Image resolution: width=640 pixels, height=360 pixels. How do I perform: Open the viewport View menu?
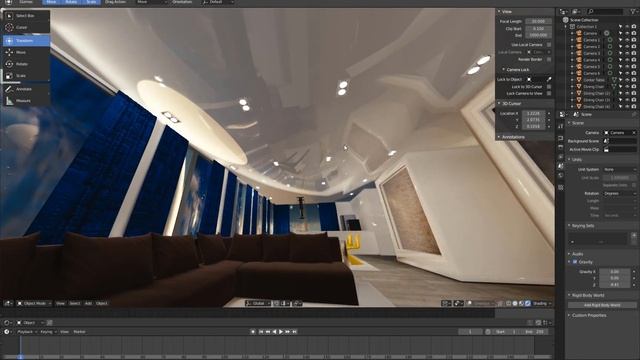click(x=60, y=303)
